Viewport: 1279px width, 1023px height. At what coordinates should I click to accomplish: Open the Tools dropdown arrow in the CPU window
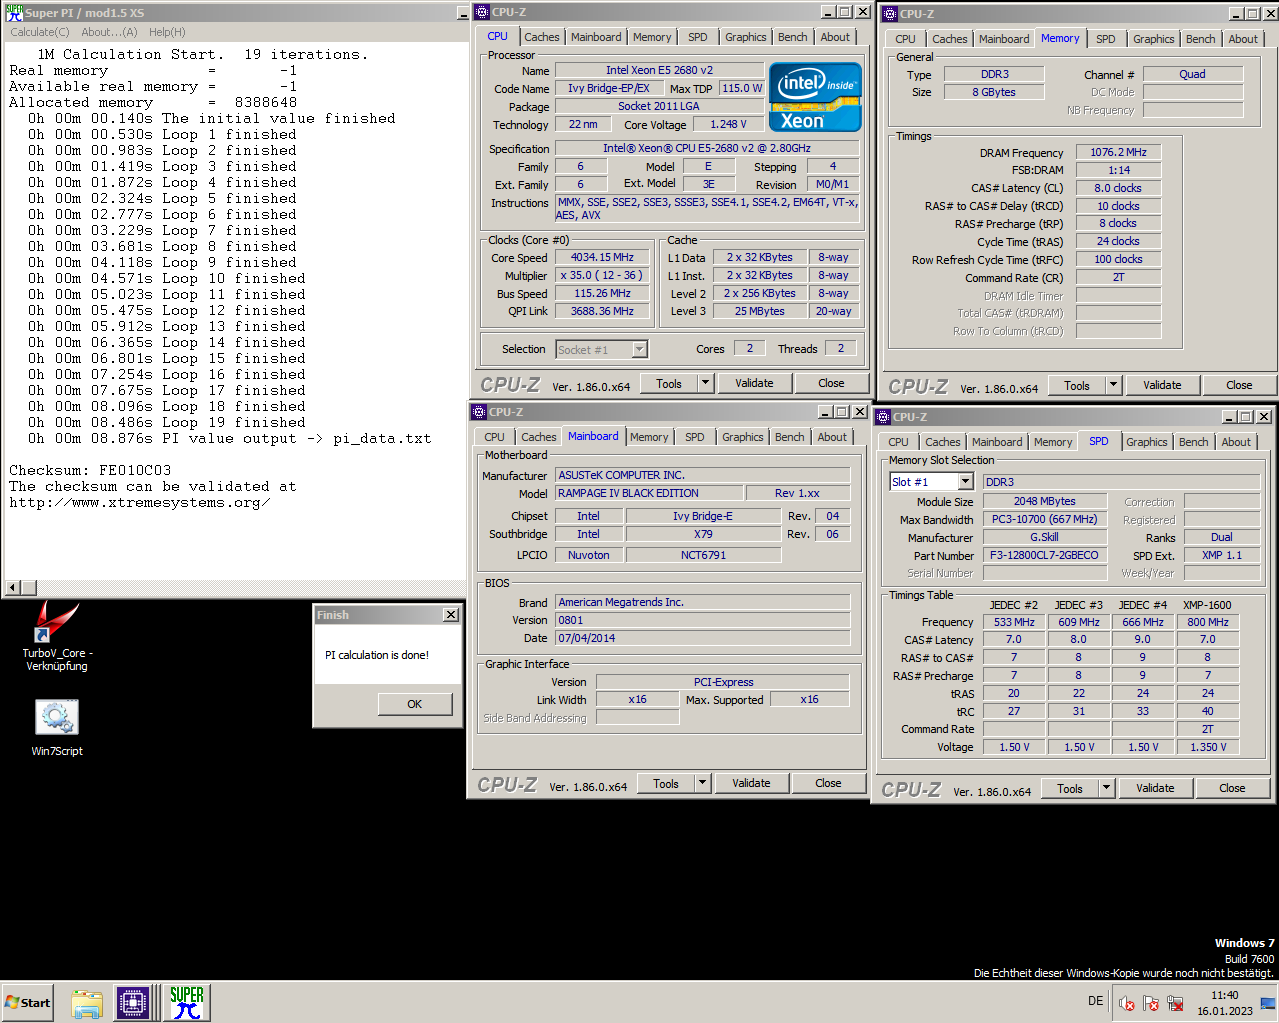[705, 383]
